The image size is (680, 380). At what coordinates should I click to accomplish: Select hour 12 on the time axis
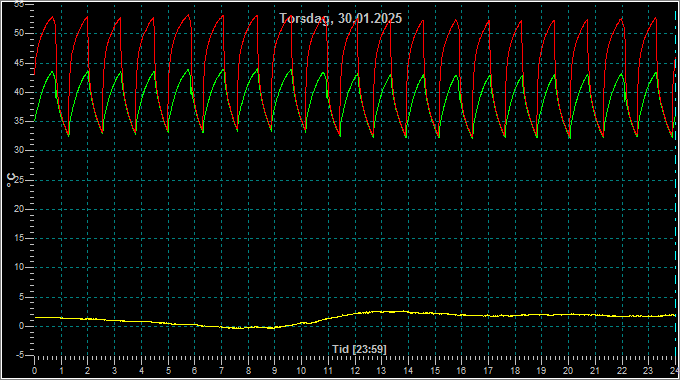(355, 371)
